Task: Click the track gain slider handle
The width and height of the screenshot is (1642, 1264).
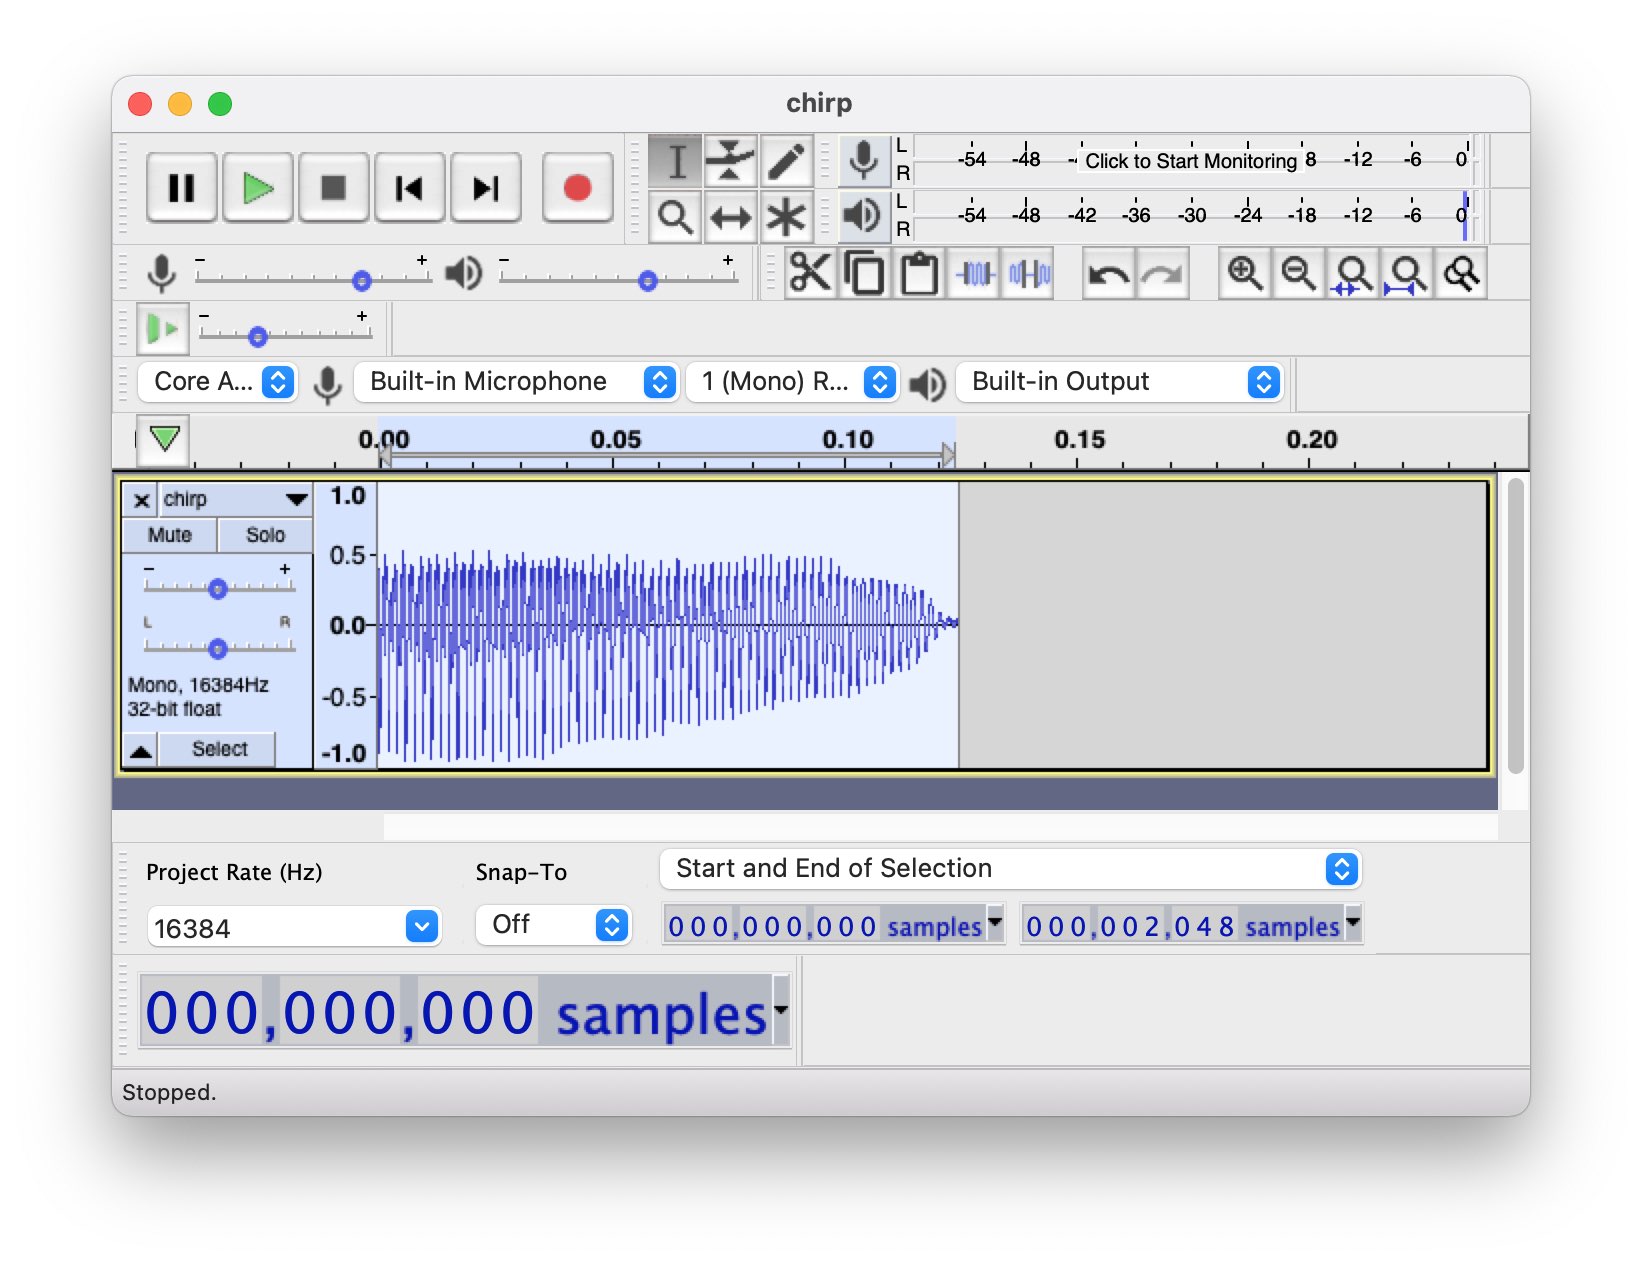Action: point(218,589)
